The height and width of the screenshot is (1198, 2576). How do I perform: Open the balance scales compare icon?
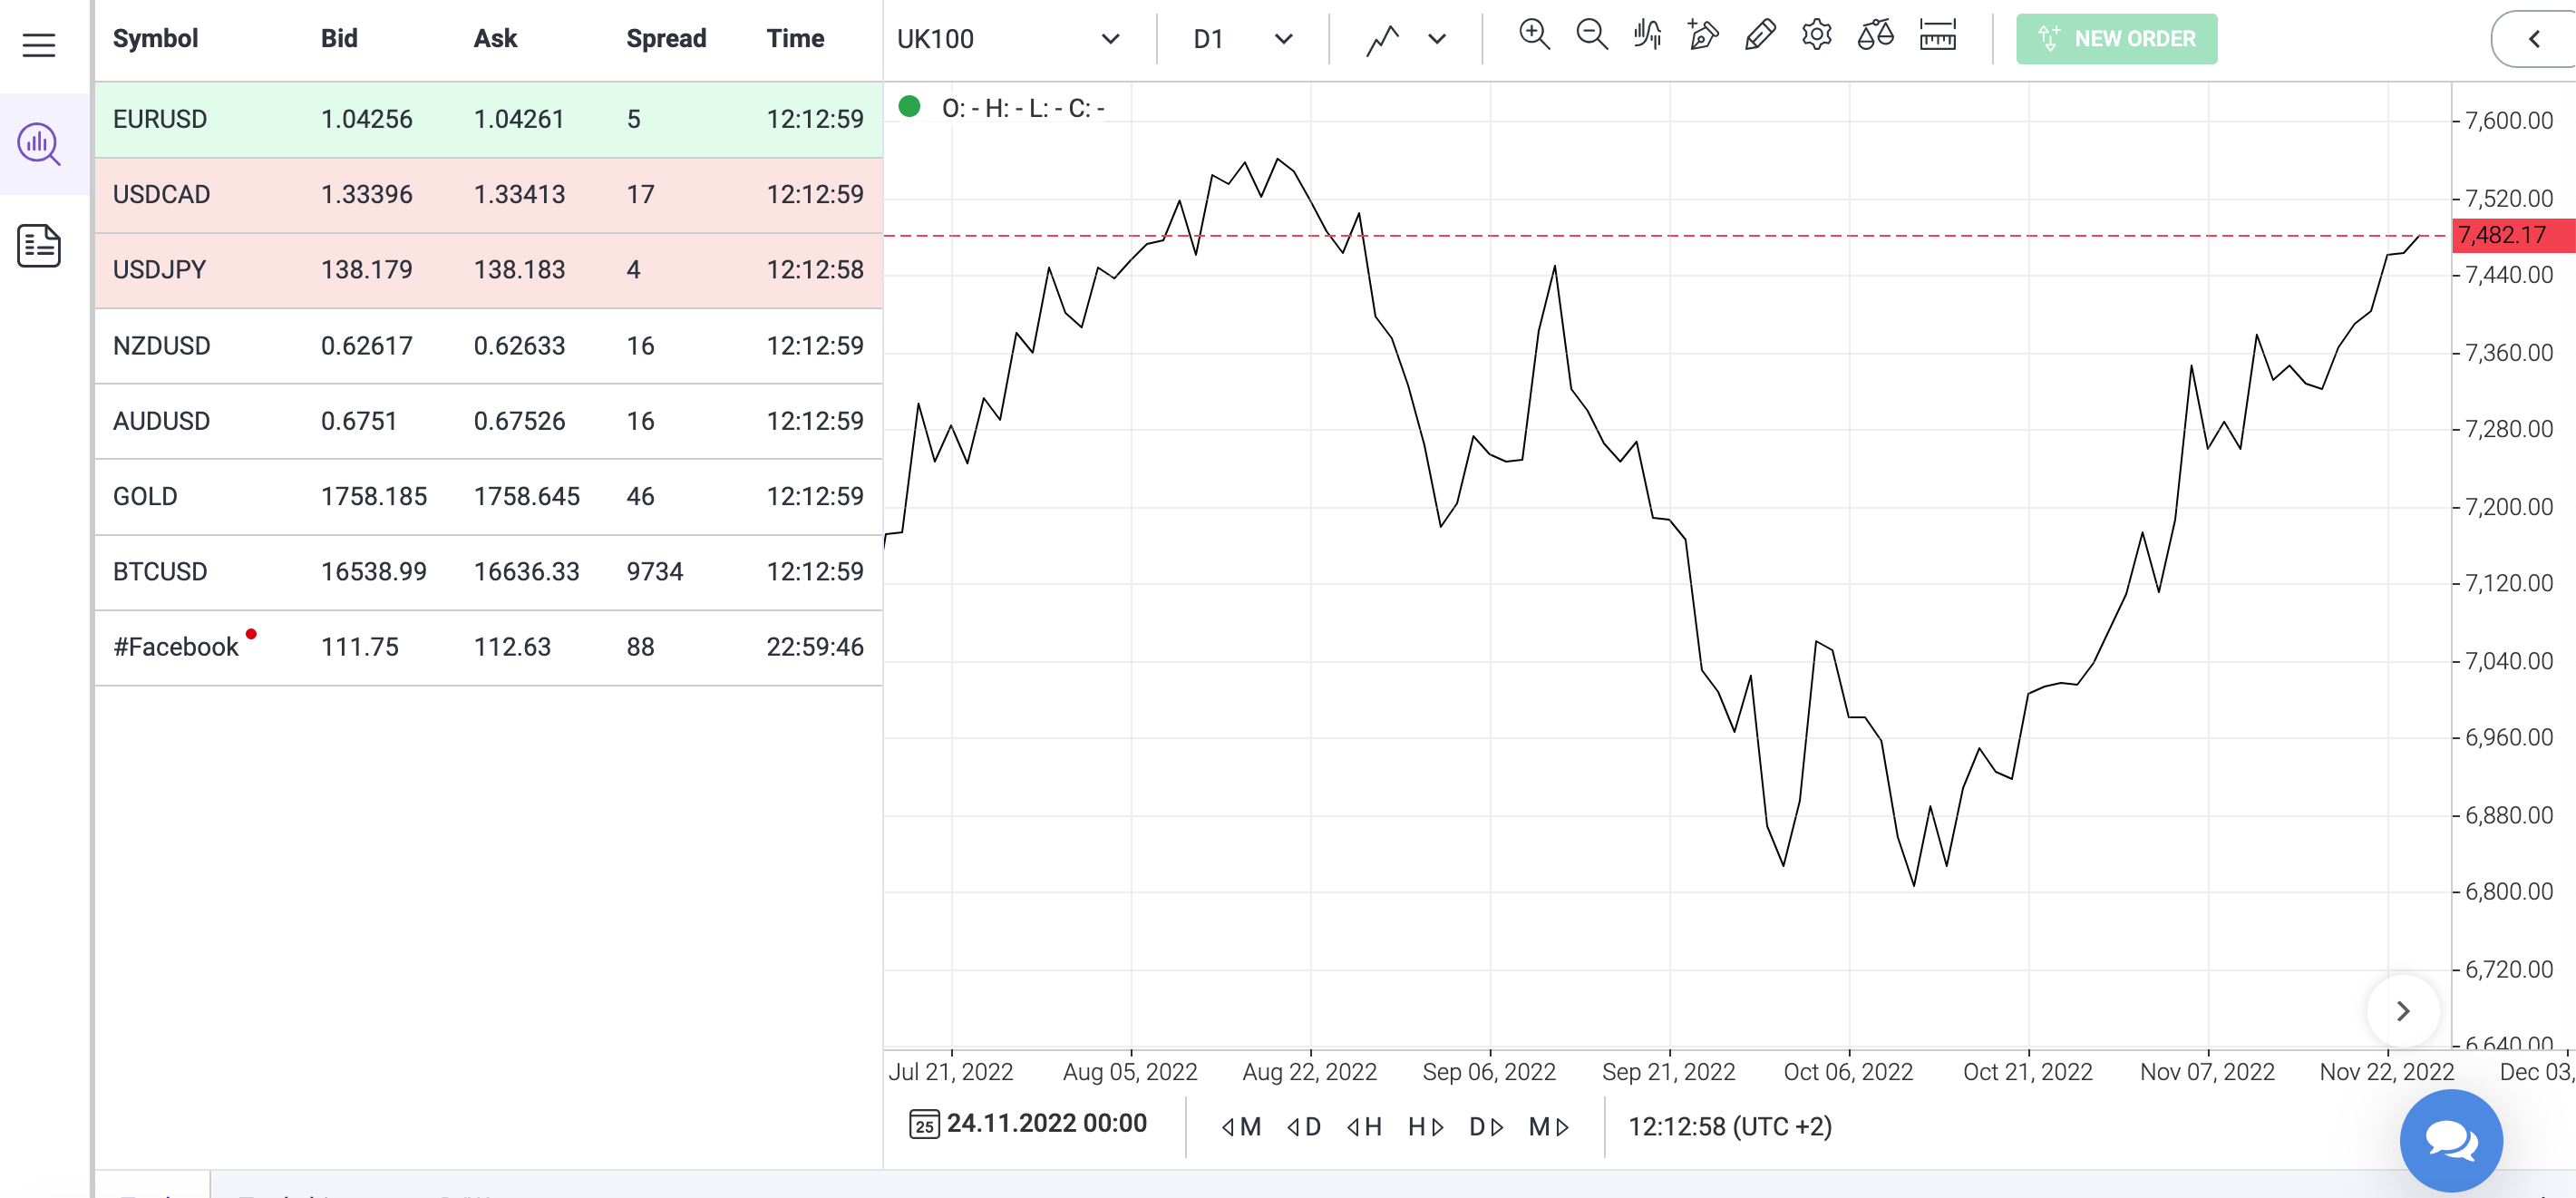[1876, 36]
